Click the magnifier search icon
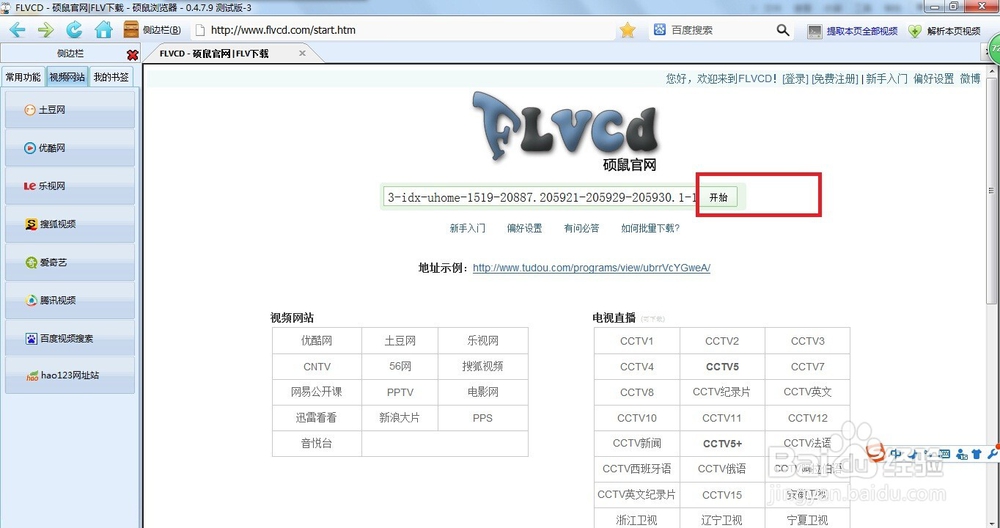Image resolution: width=1000 pixels, height=528 pixels. [x=783, y=30]
